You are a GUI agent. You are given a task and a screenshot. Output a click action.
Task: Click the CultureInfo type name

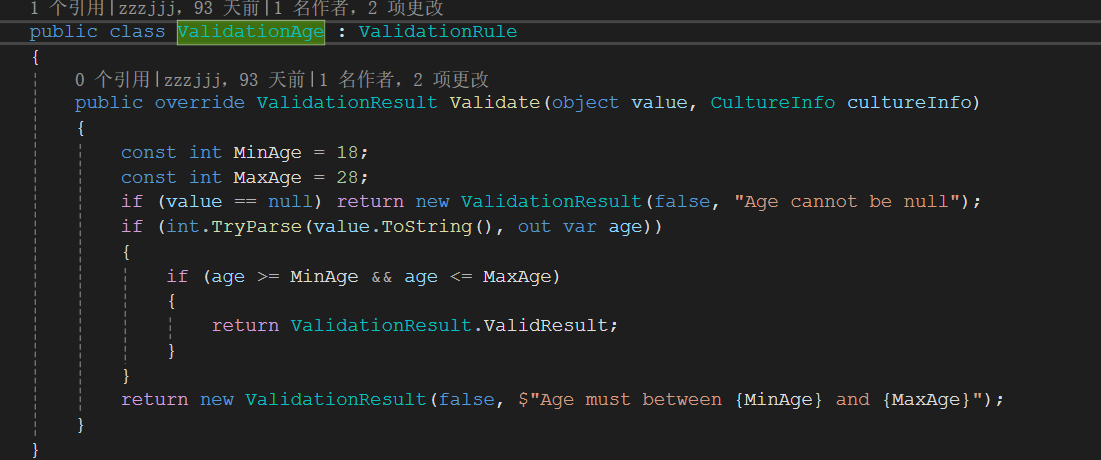click(x=772, y=103)
